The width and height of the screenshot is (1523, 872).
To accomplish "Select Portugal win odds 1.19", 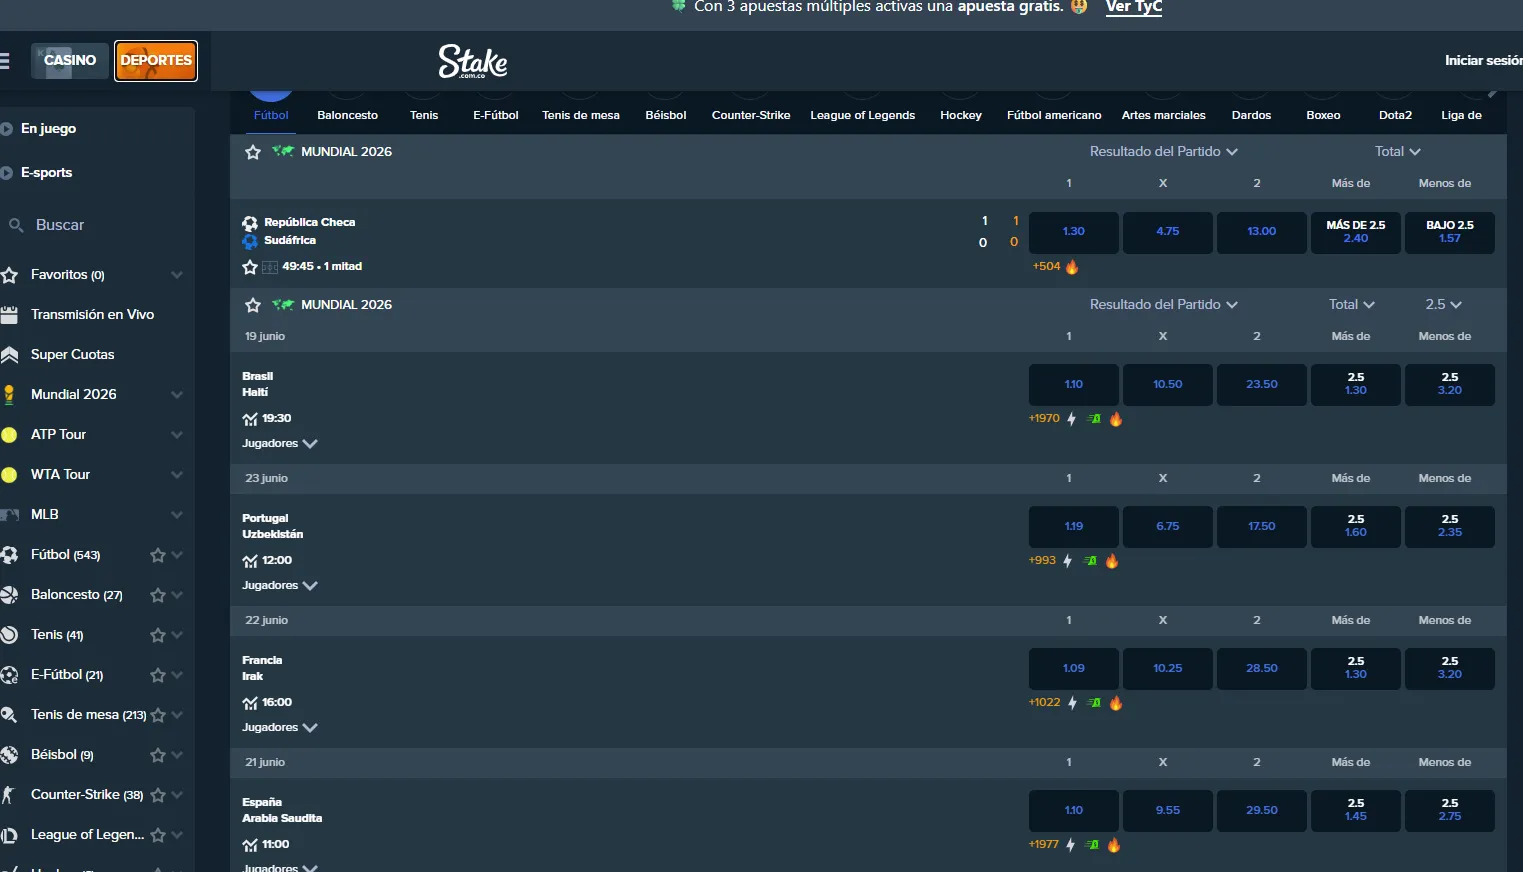I will pyautogui.click(x=1074, y=527).
